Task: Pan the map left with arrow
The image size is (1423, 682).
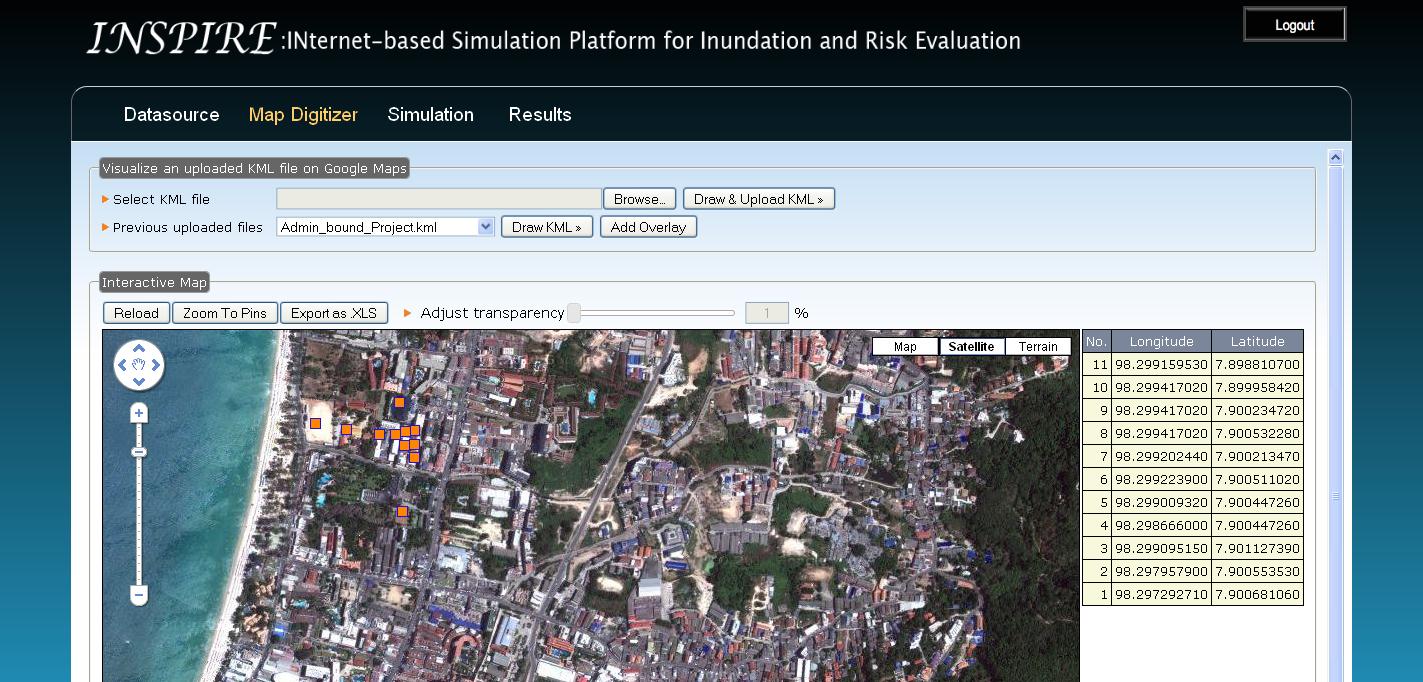Action: click(122, 366)
